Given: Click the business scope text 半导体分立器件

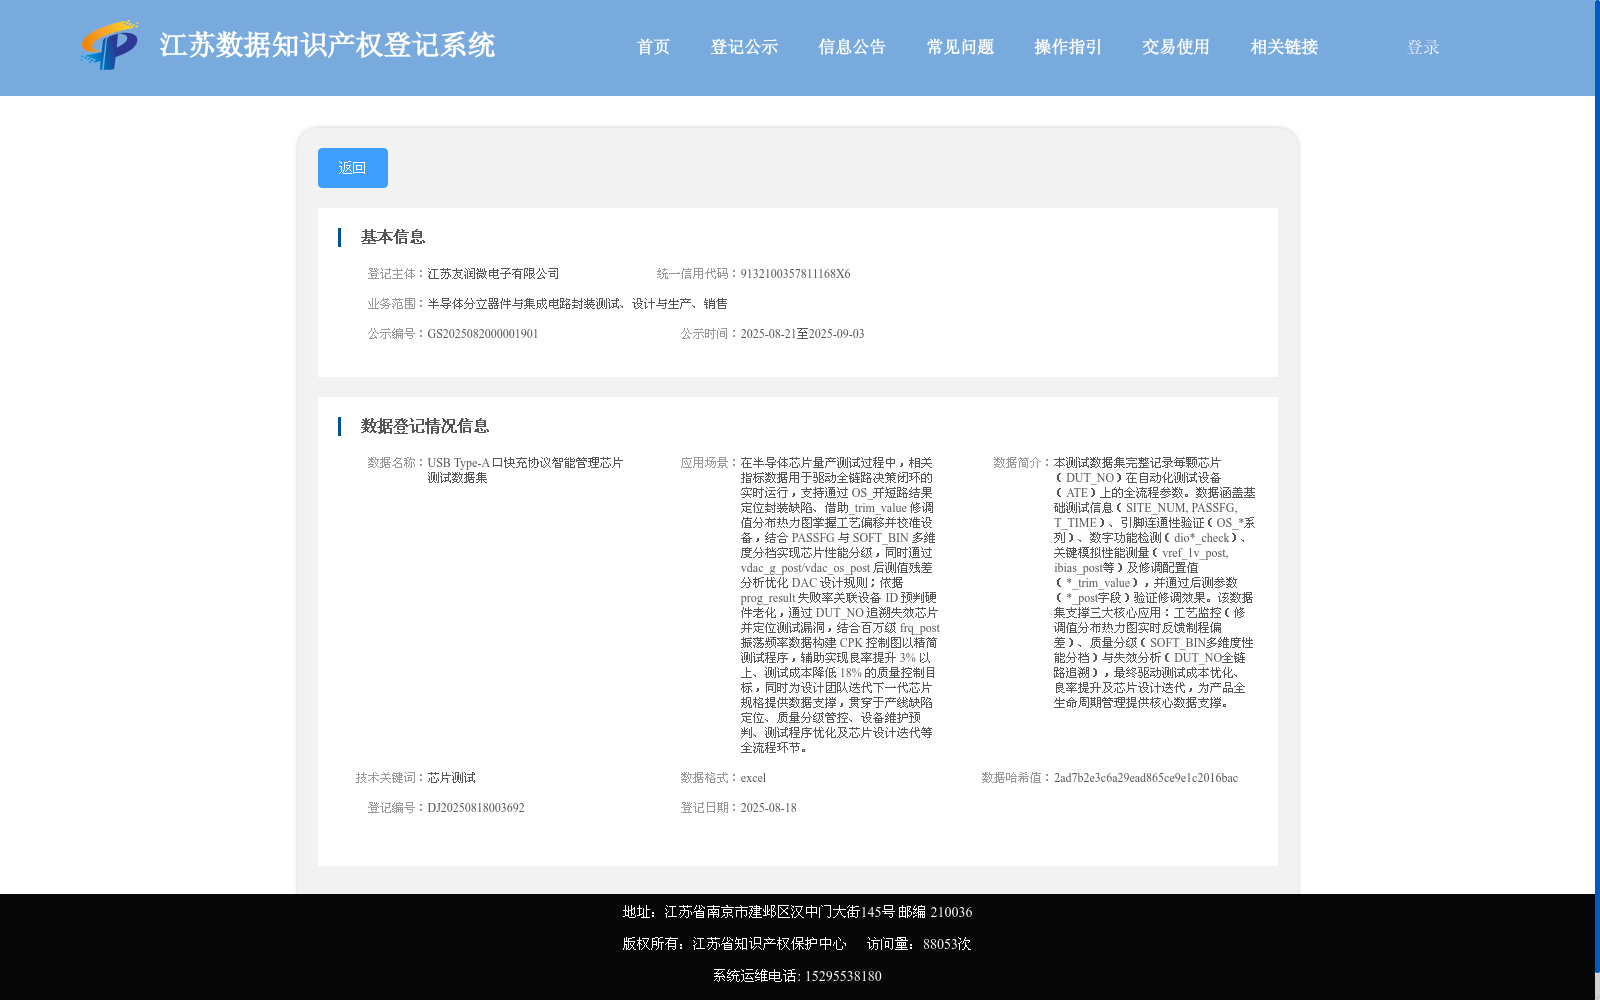Looking at the screenshot, I should tap(577, 304).
